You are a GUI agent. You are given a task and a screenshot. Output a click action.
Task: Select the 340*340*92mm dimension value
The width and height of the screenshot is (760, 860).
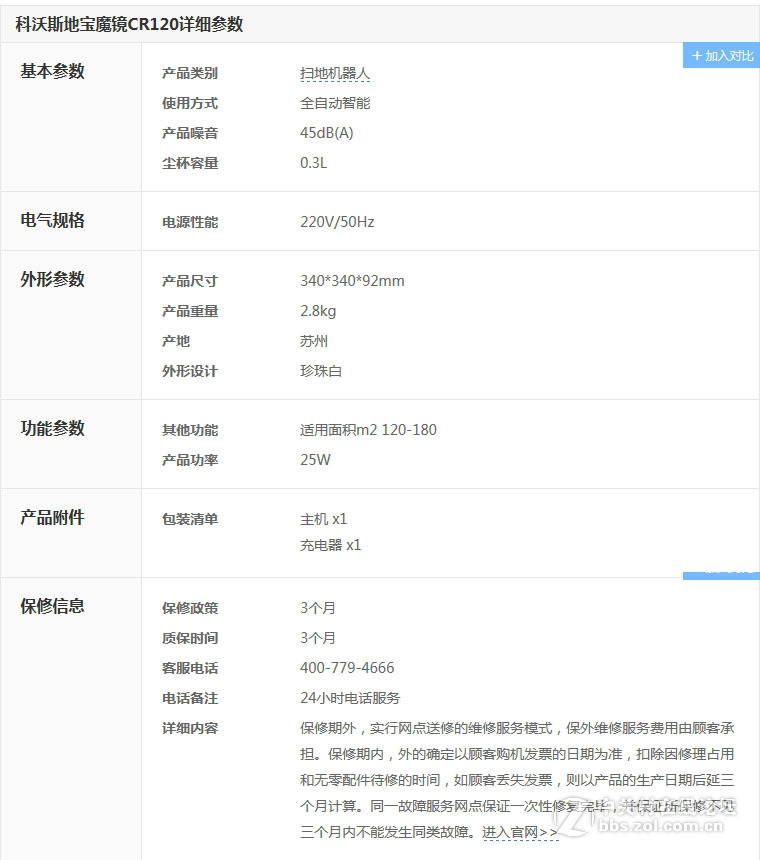[x=352, y=281]
